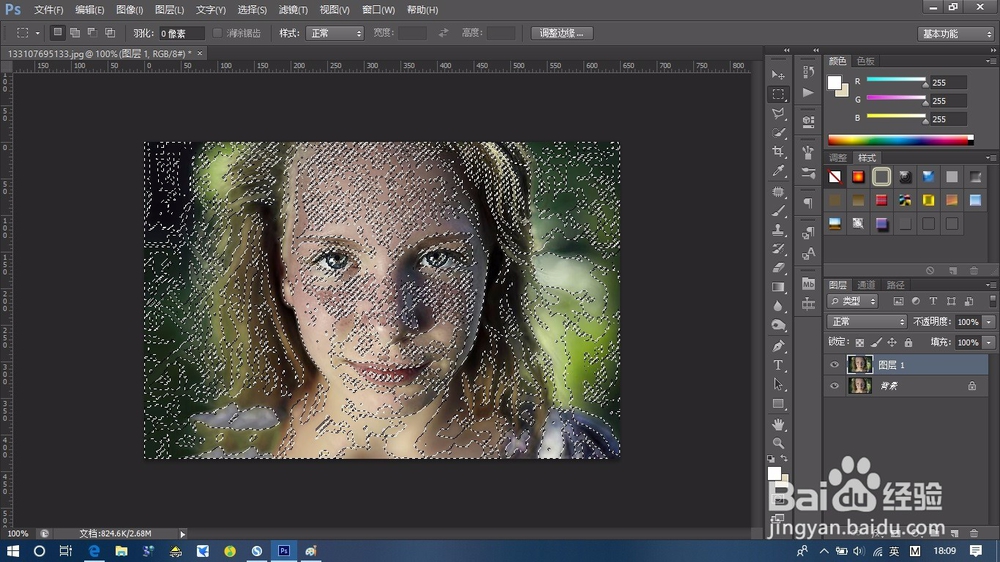Toggle lock image pixels brush icon
Image resolution: width=1000 pixels, height=562 pixels.
click(876, 343)
